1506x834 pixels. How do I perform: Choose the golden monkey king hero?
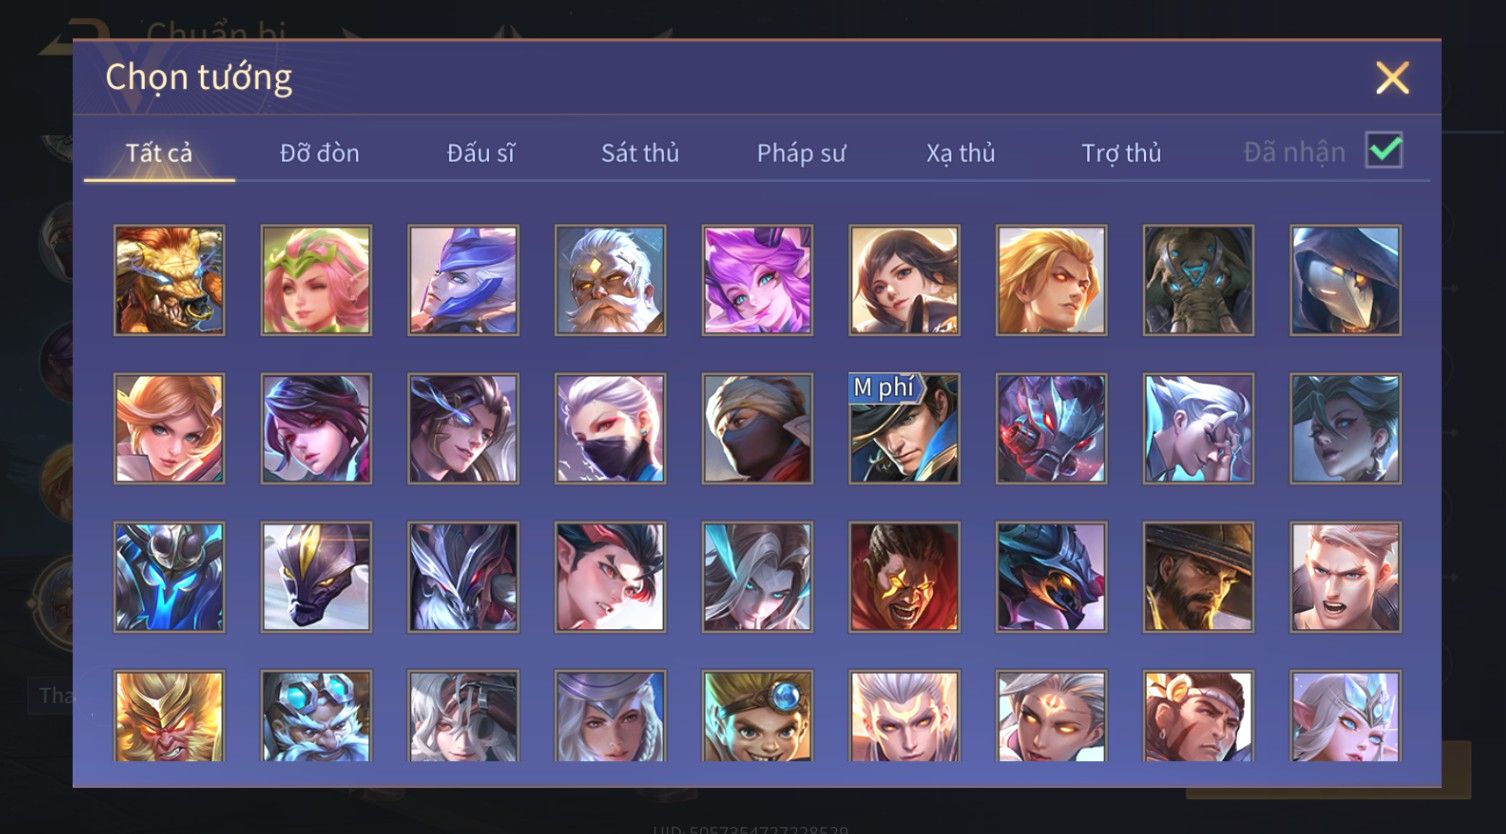click(169, 716)
